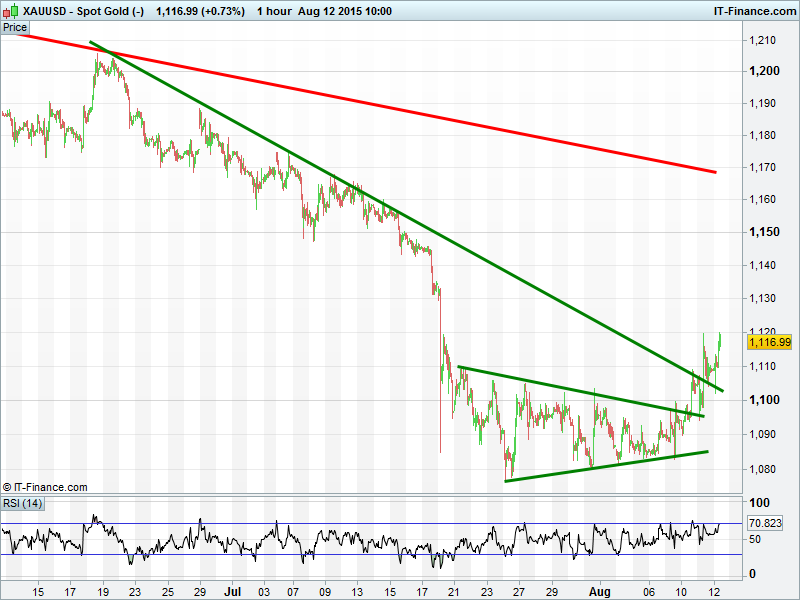Click the RSI axis 50 level label
Screen dimensions: 800x600
pyautogui.click(x=755, y=539)
